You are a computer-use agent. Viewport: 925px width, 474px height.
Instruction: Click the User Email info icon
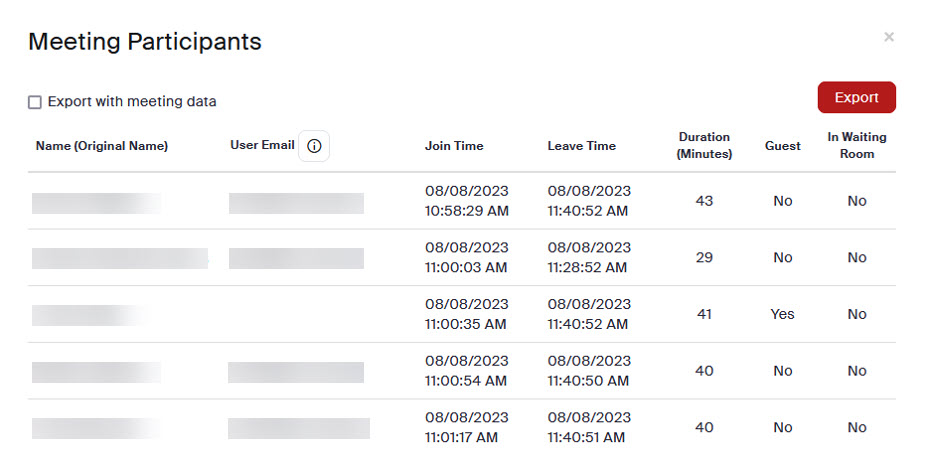(314, 146)
